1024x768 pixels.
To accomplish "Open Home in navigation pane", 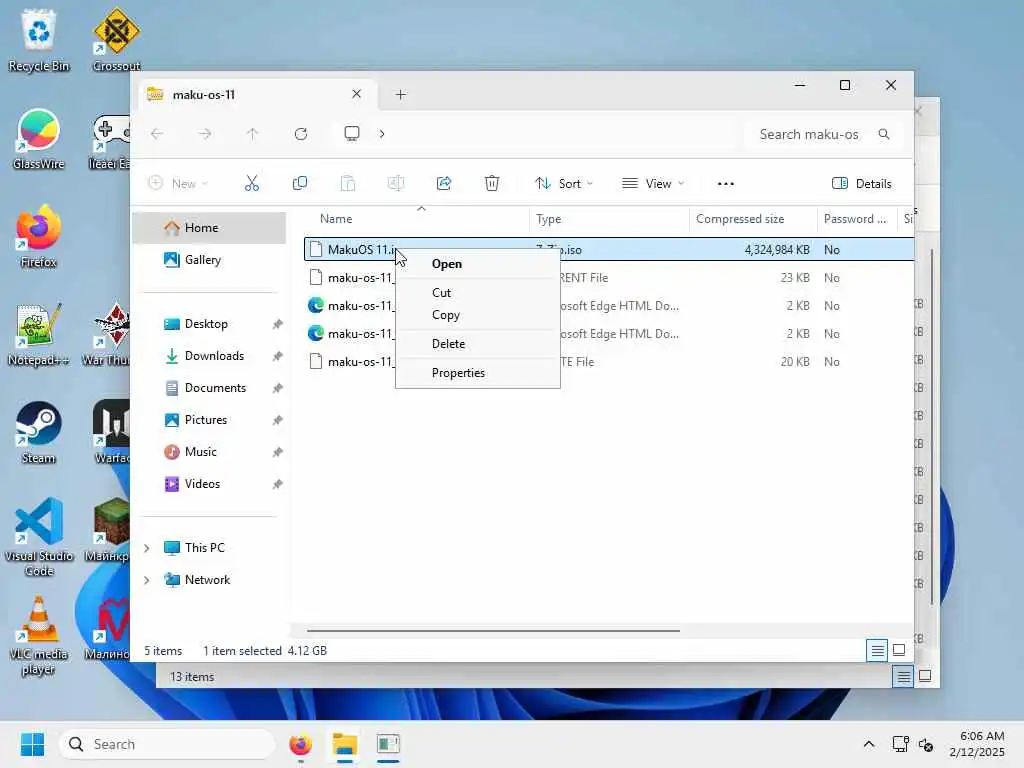I will point(209,228).
